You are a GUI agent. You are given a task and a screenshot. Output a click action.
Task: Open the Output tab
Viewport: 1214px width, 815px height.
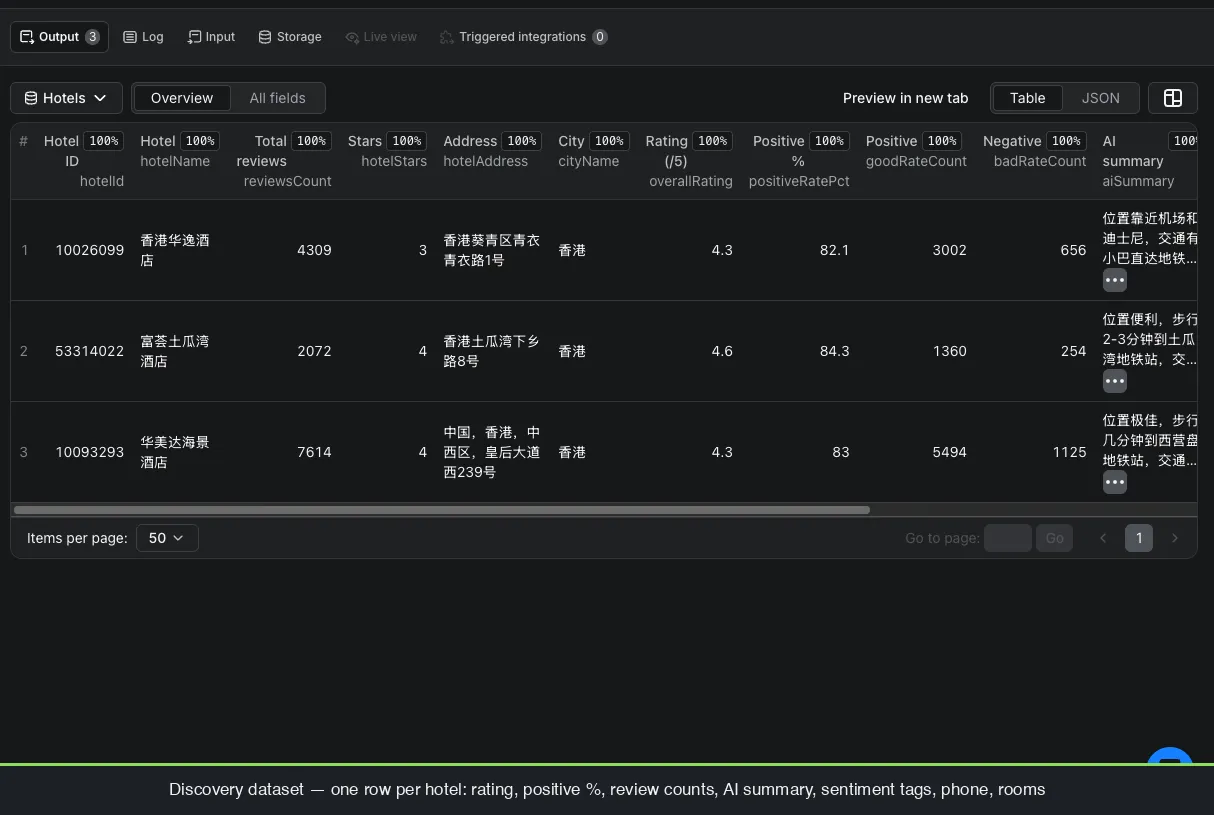[59, 37]
